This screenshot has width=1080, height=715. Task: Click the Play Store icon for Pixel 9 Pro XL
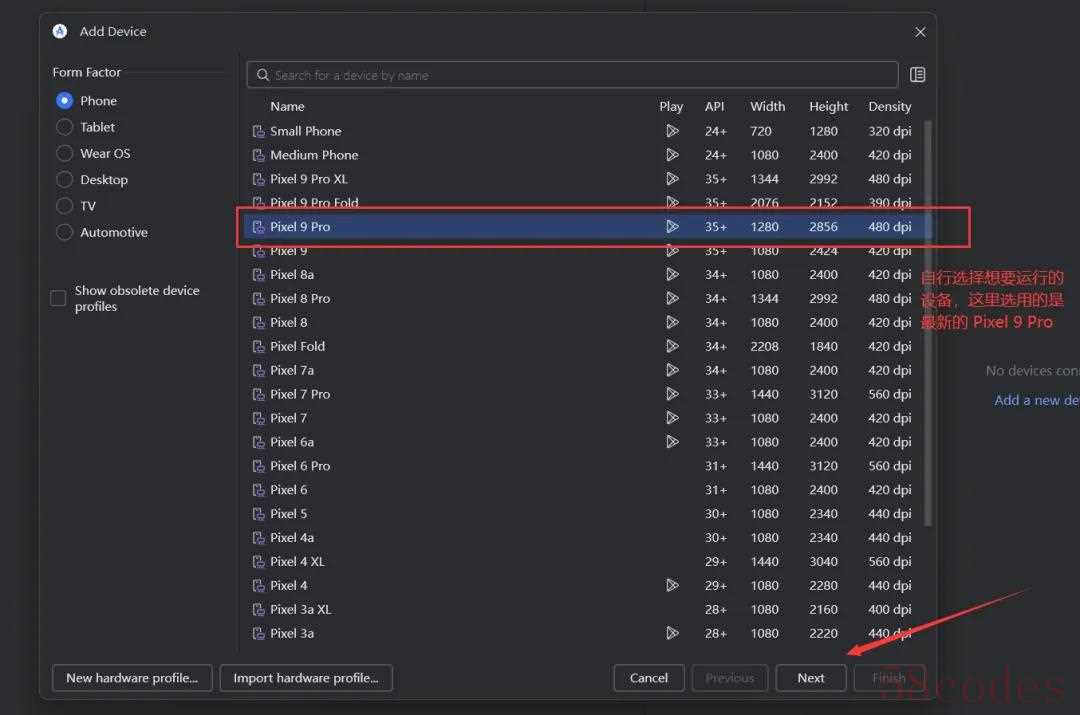click(x=672, y=179)
